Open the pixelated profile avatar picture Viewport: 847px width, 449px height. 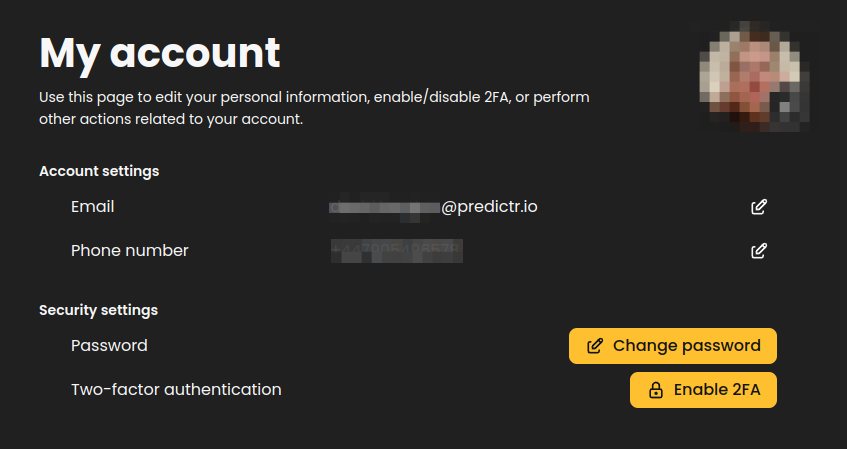point(754,76)
